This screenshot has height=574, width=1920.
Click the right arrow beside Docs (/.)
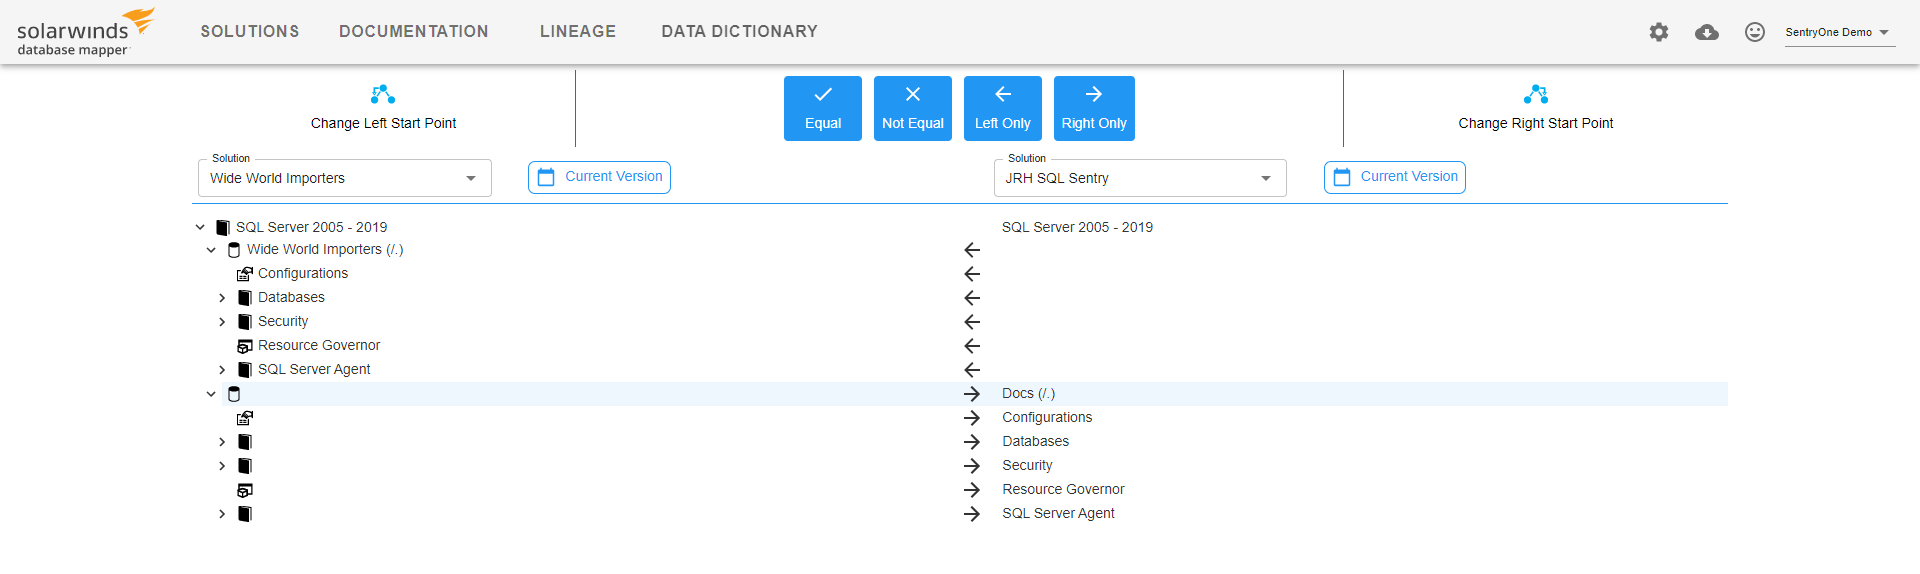pyautogui.click(x=972, y=394)
